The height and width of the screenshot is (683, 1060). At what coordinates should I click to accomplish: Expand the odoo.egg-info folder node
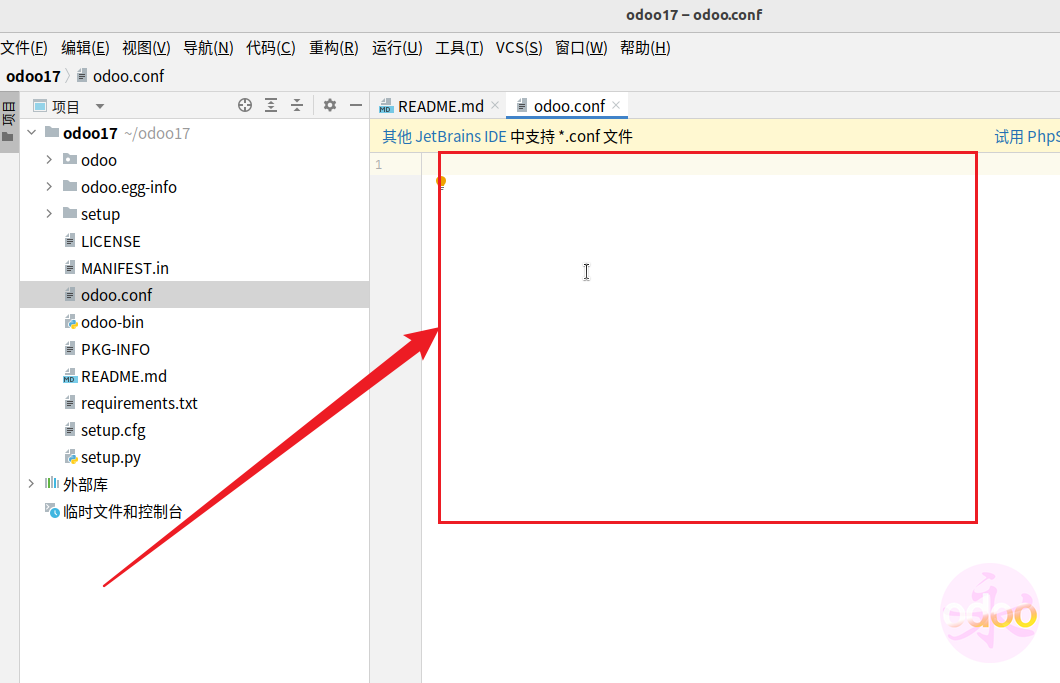click(x=49, y=187)
